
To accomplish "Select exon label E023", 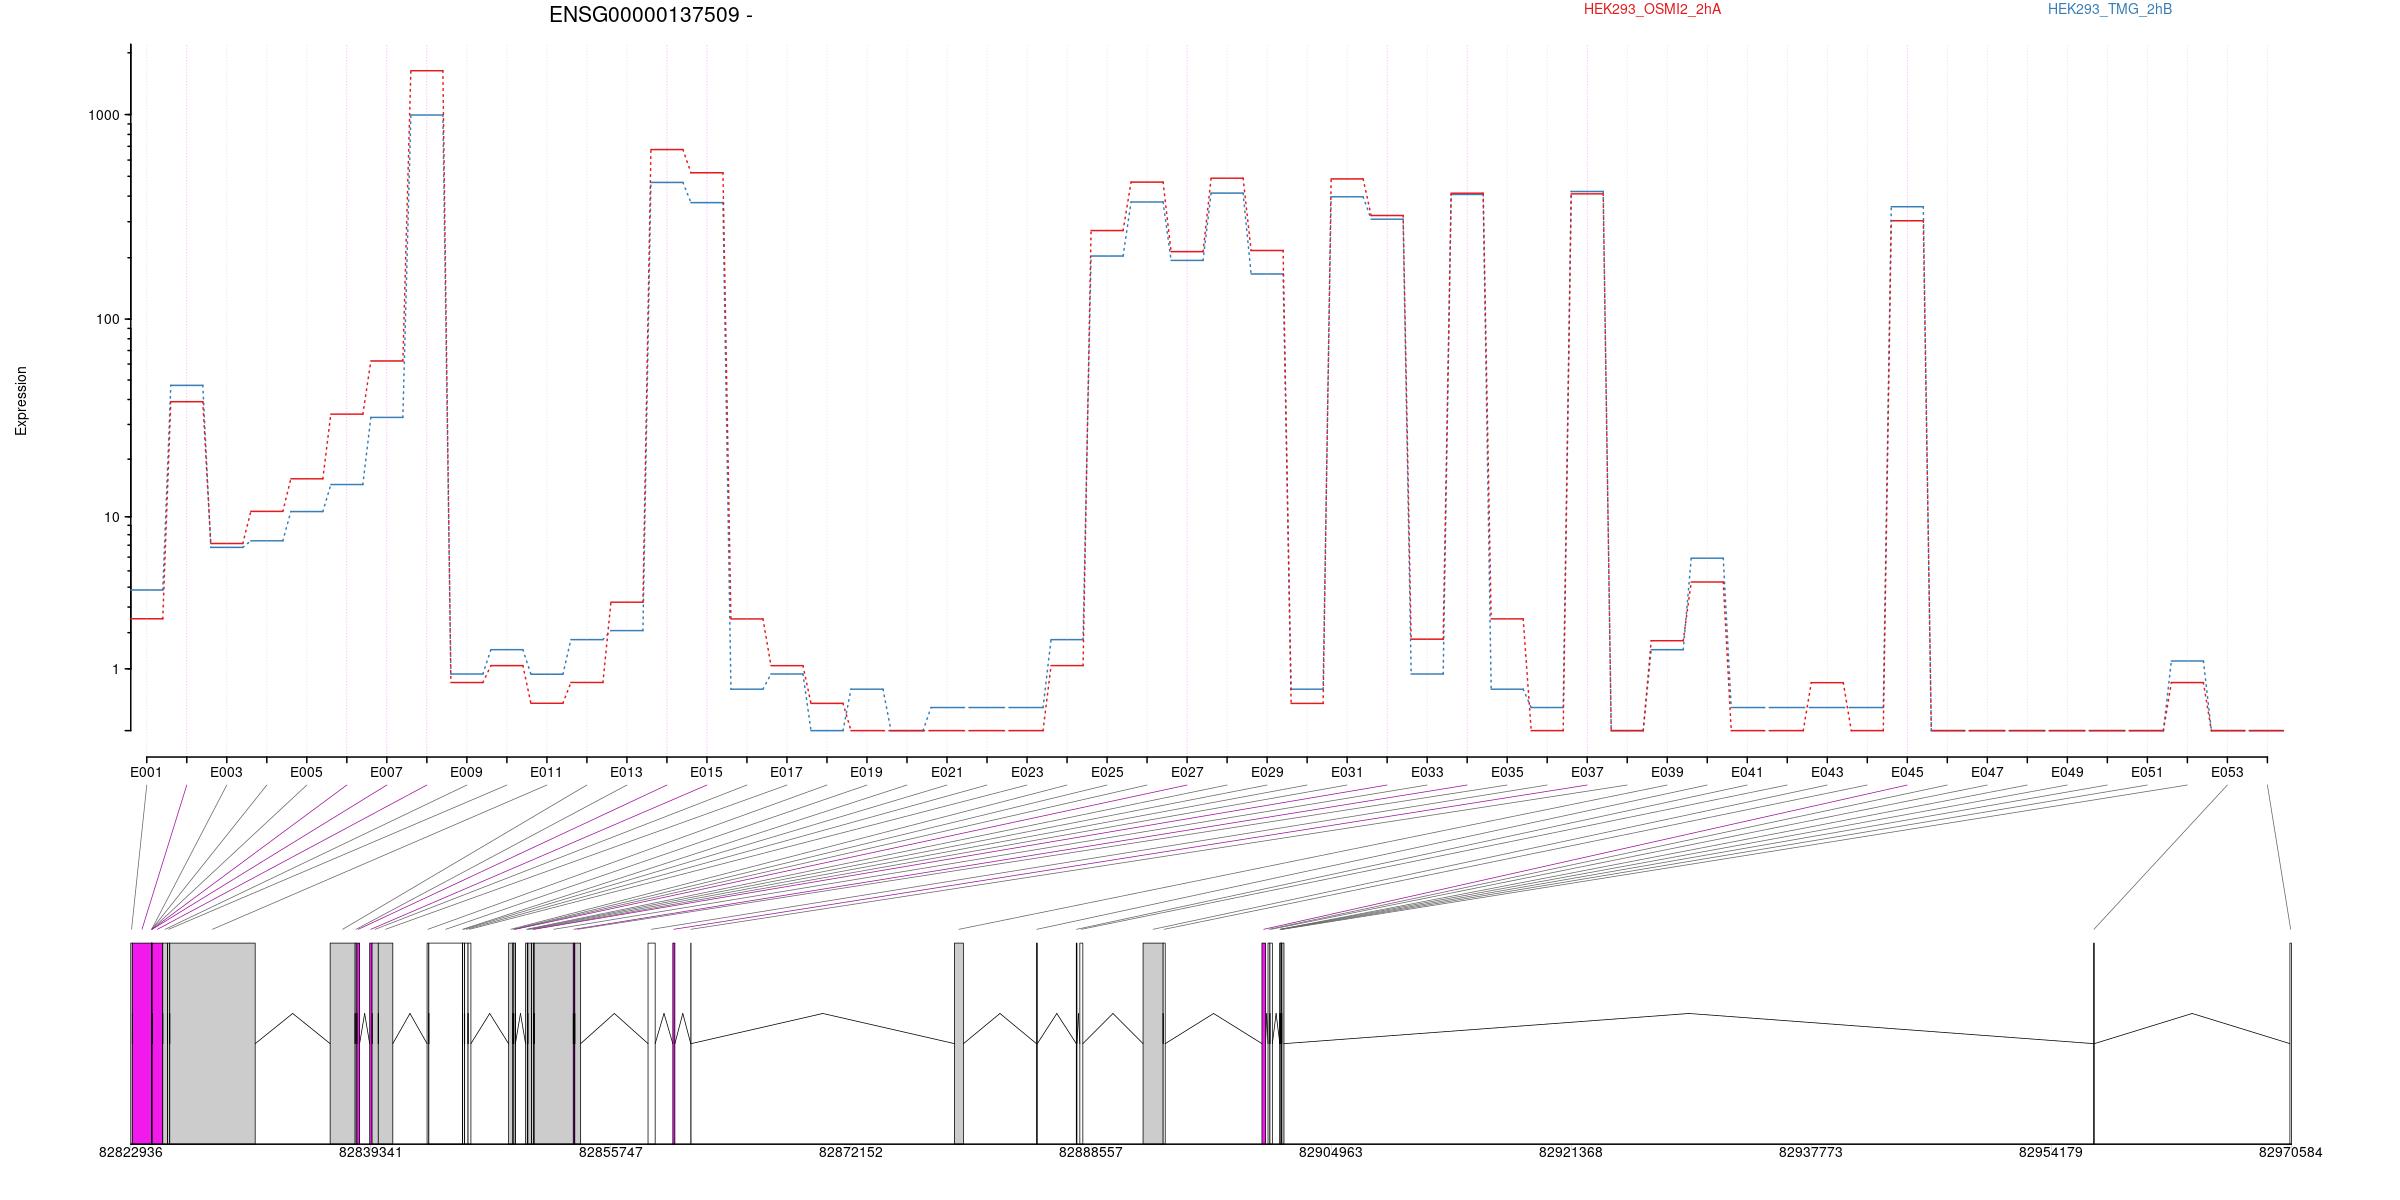I will tap(1027, 772).
